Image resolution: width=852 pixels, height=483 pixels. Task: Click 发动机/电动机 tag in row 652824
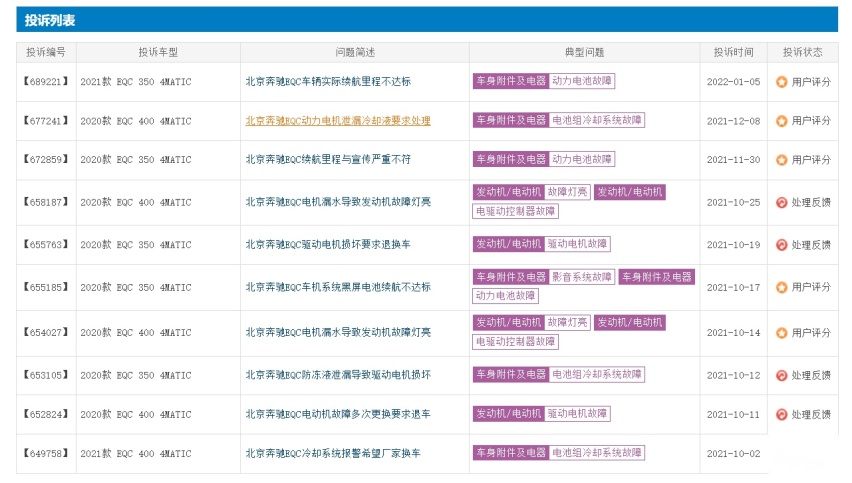[x=509, y=413]
